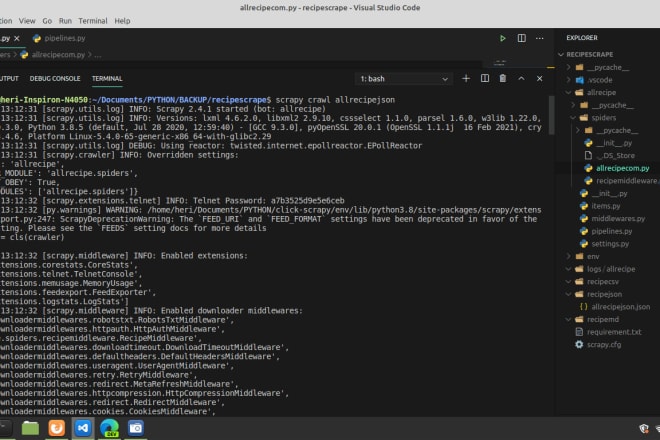Open __init__.py under allrecipe folder
This screenshot has height=440, width=660.
(609, 194)
